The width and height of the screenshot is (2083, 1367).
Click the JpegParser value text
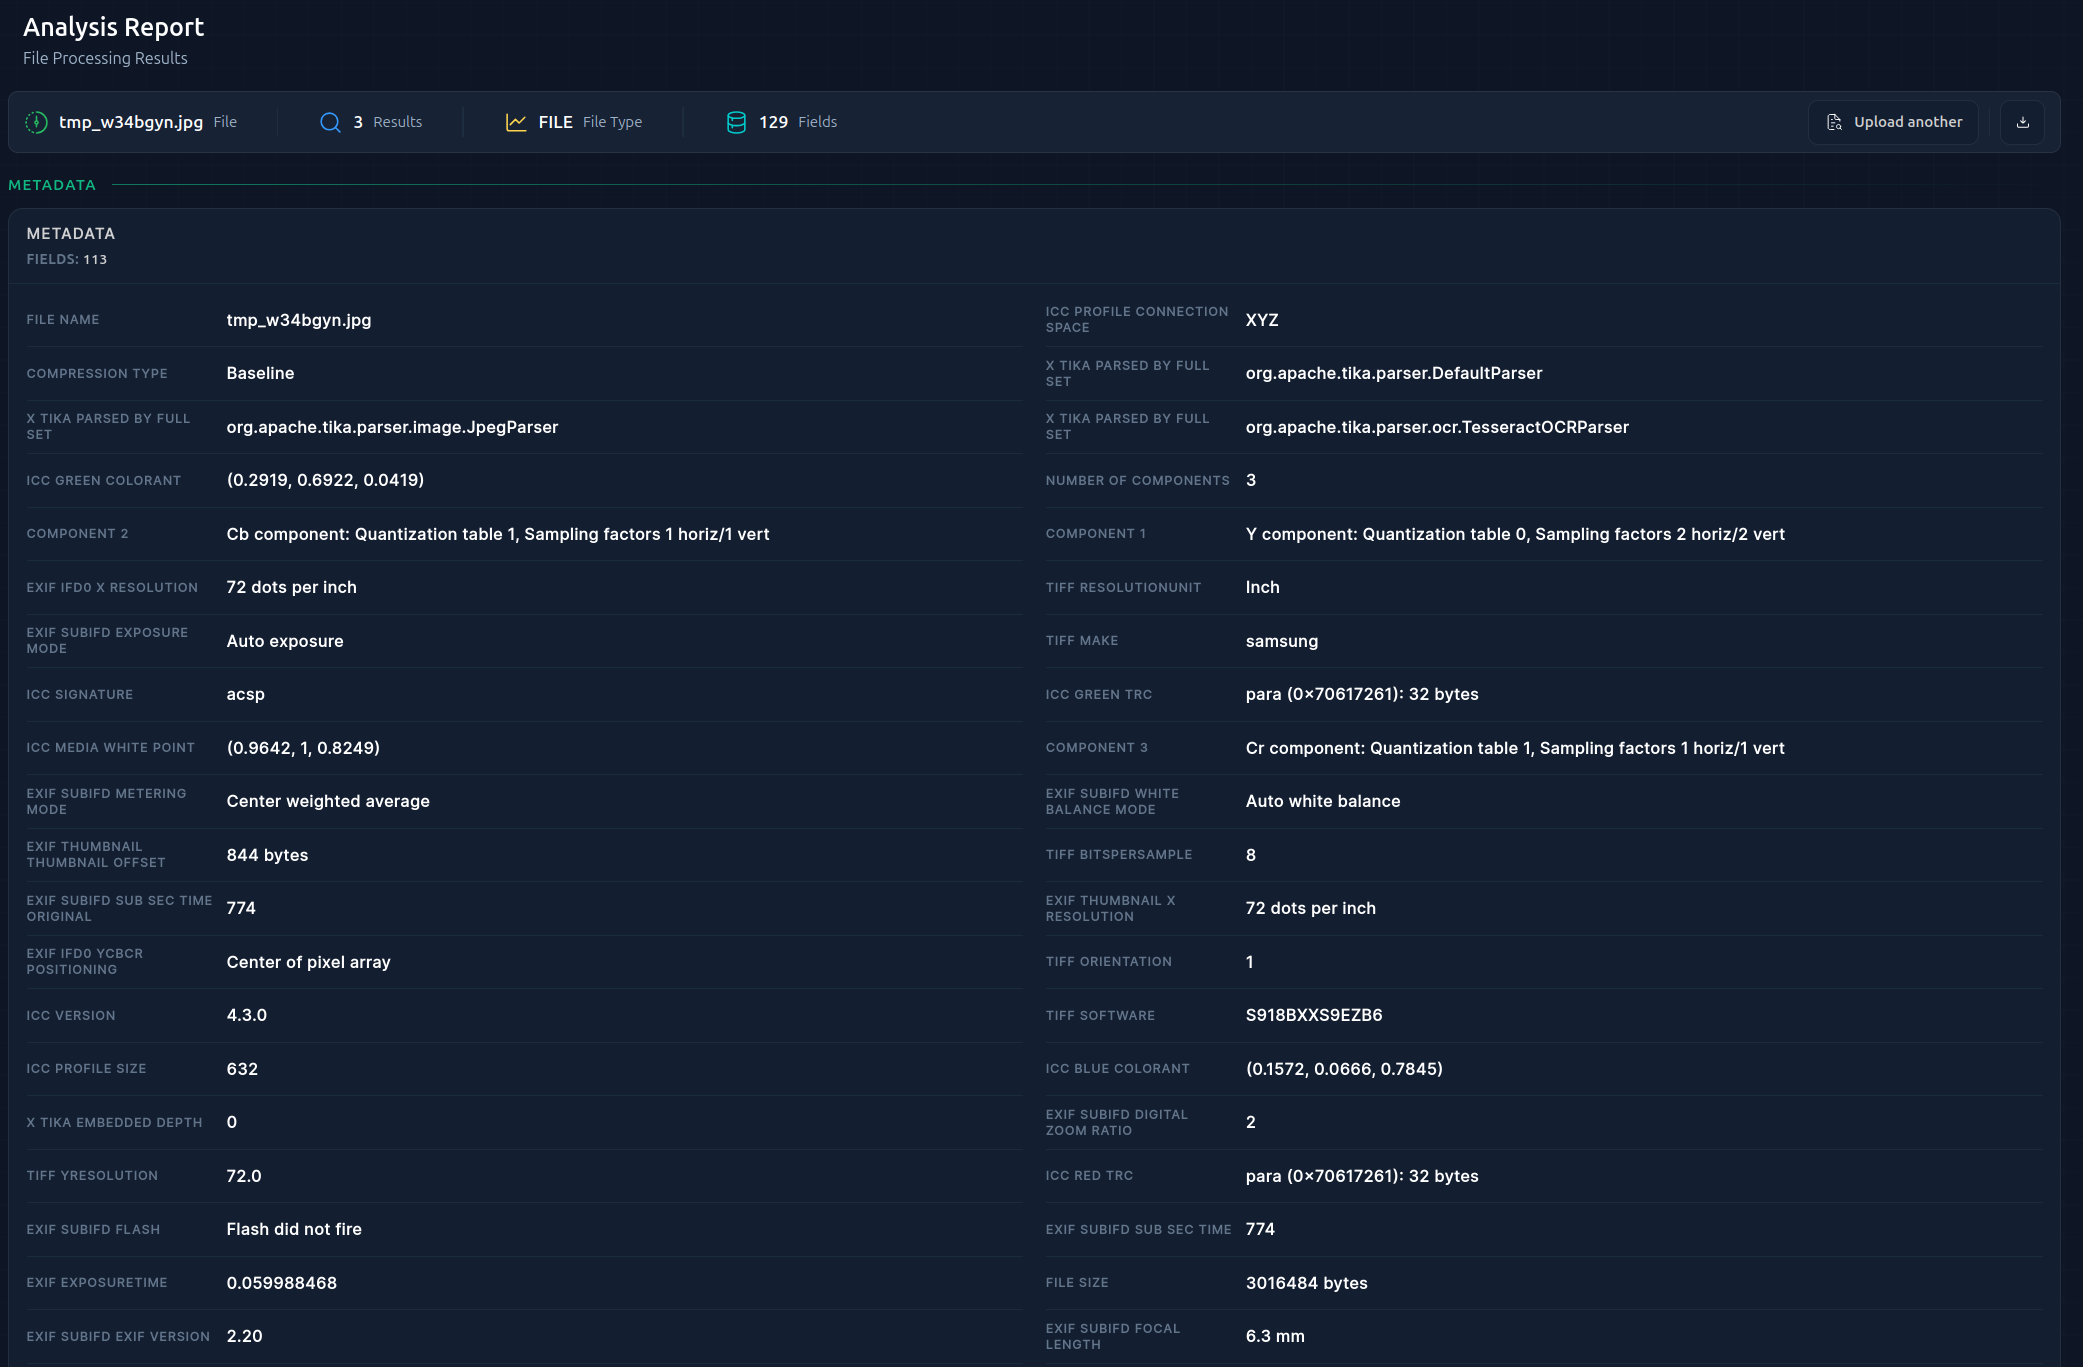coord(392,427)
